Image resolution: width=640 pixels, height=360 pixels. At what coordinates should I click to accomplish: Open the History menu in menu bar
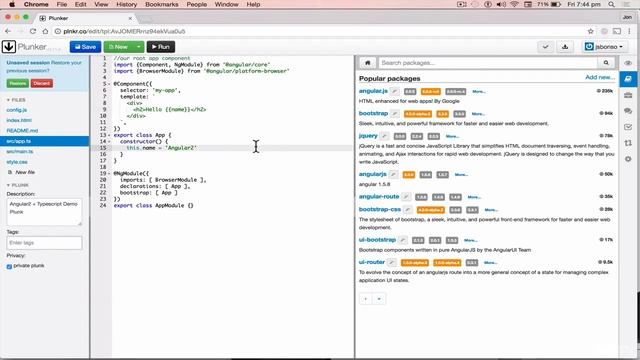(x=127, y=4)
